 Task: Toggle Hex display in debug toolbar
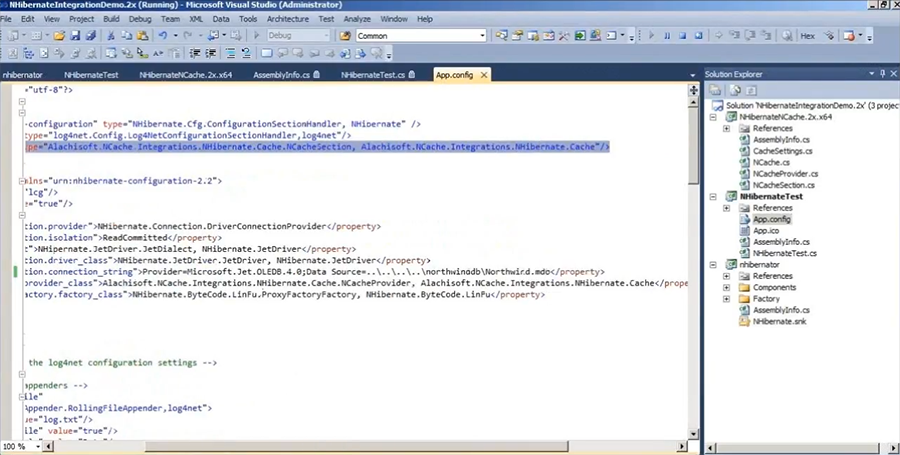(x=808, y=36)
